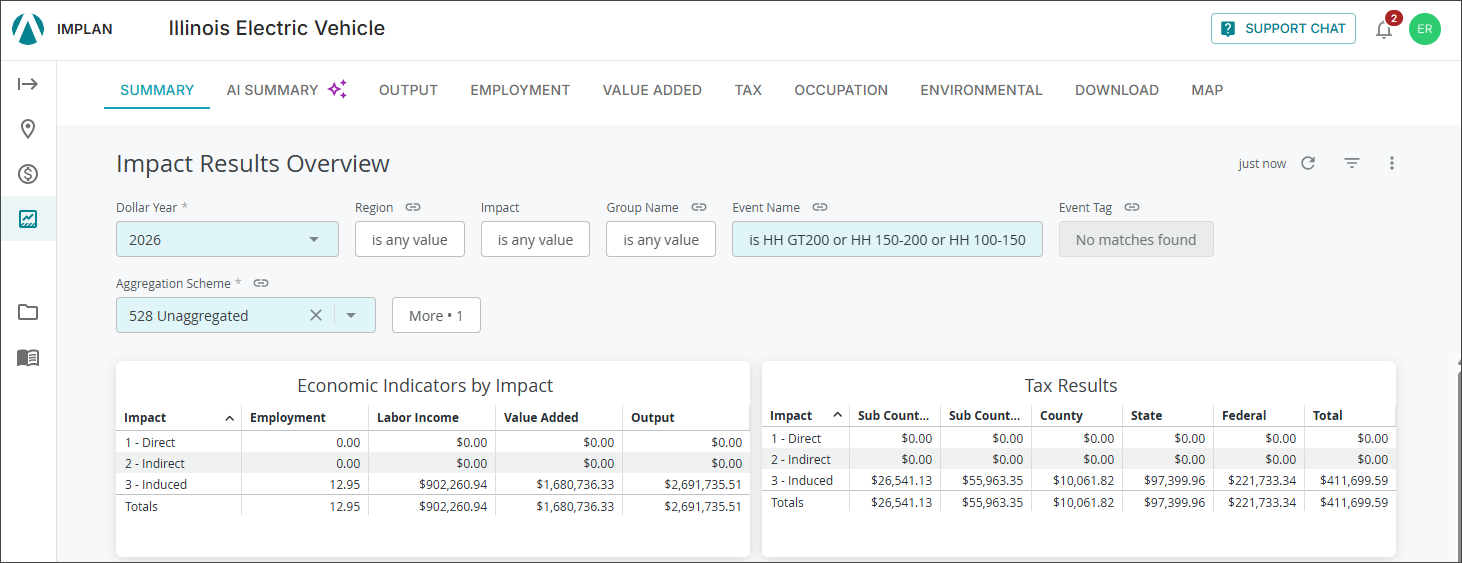Expand the left sidebar with arrow icon
The width and height of the screenshot is (1462, 563).
coord(28,84)
